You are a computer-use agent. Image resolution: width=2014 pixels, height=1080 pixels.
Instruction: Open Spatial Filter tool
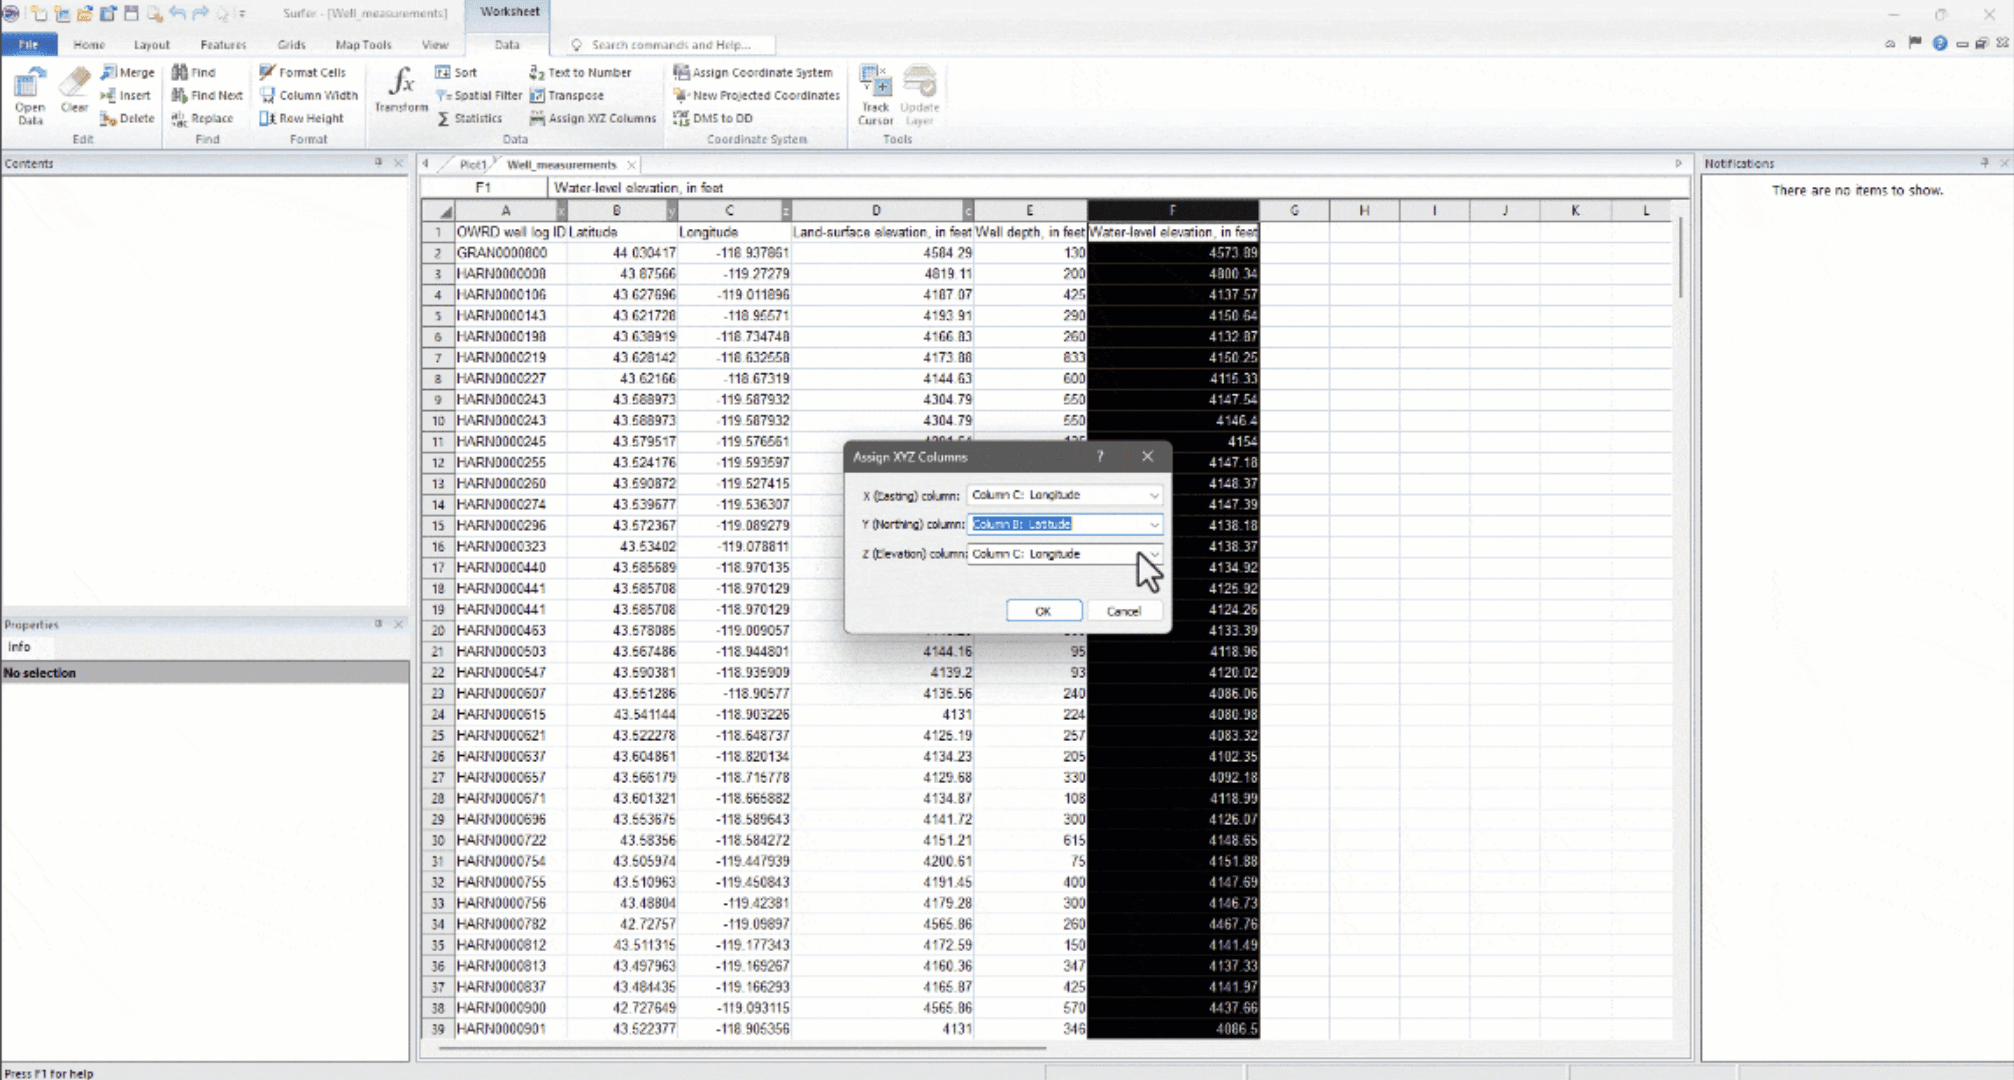479,95
